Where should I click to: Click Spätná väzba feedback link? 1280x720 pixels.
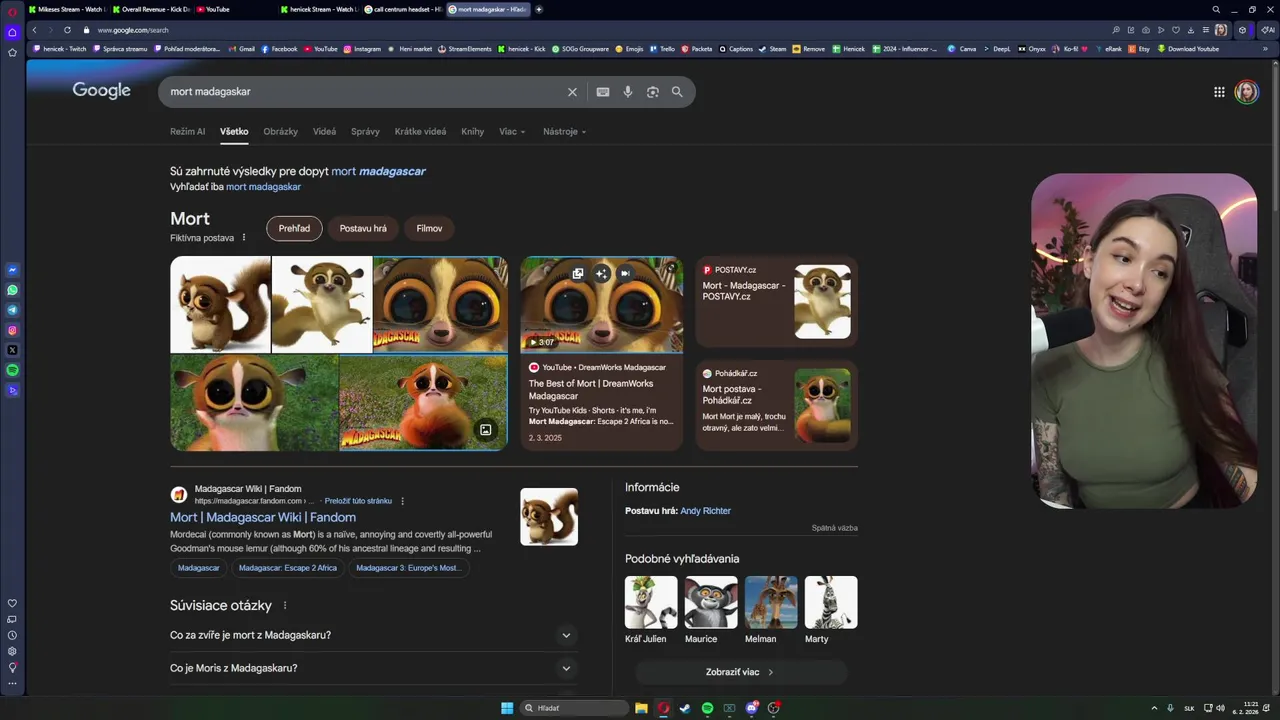(x=834, y=528)
